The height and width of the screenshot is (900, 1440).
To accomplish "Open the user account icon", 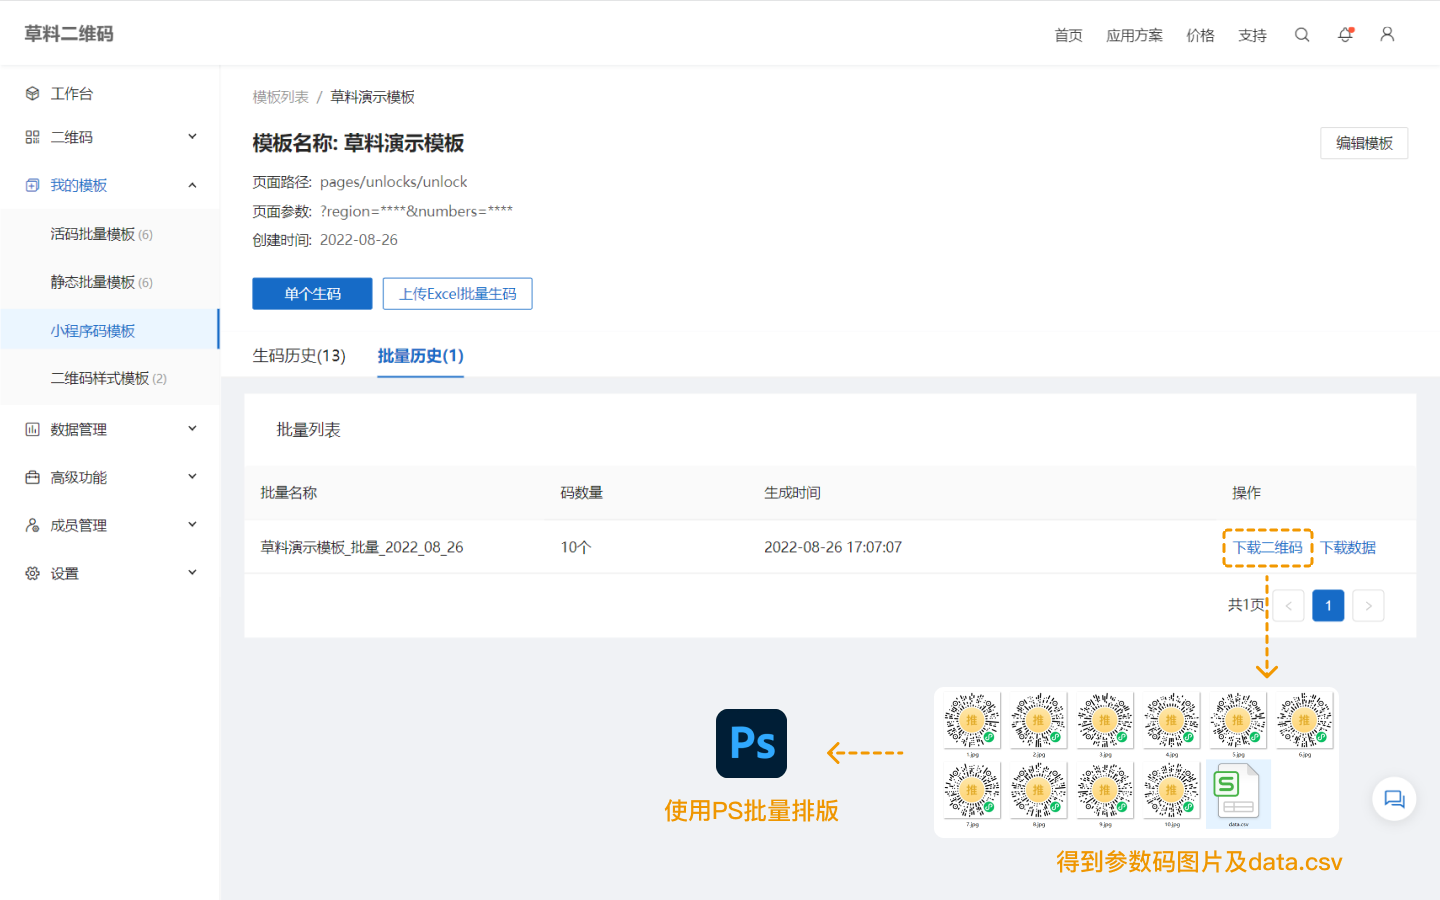I will [x=1387, y=34].
